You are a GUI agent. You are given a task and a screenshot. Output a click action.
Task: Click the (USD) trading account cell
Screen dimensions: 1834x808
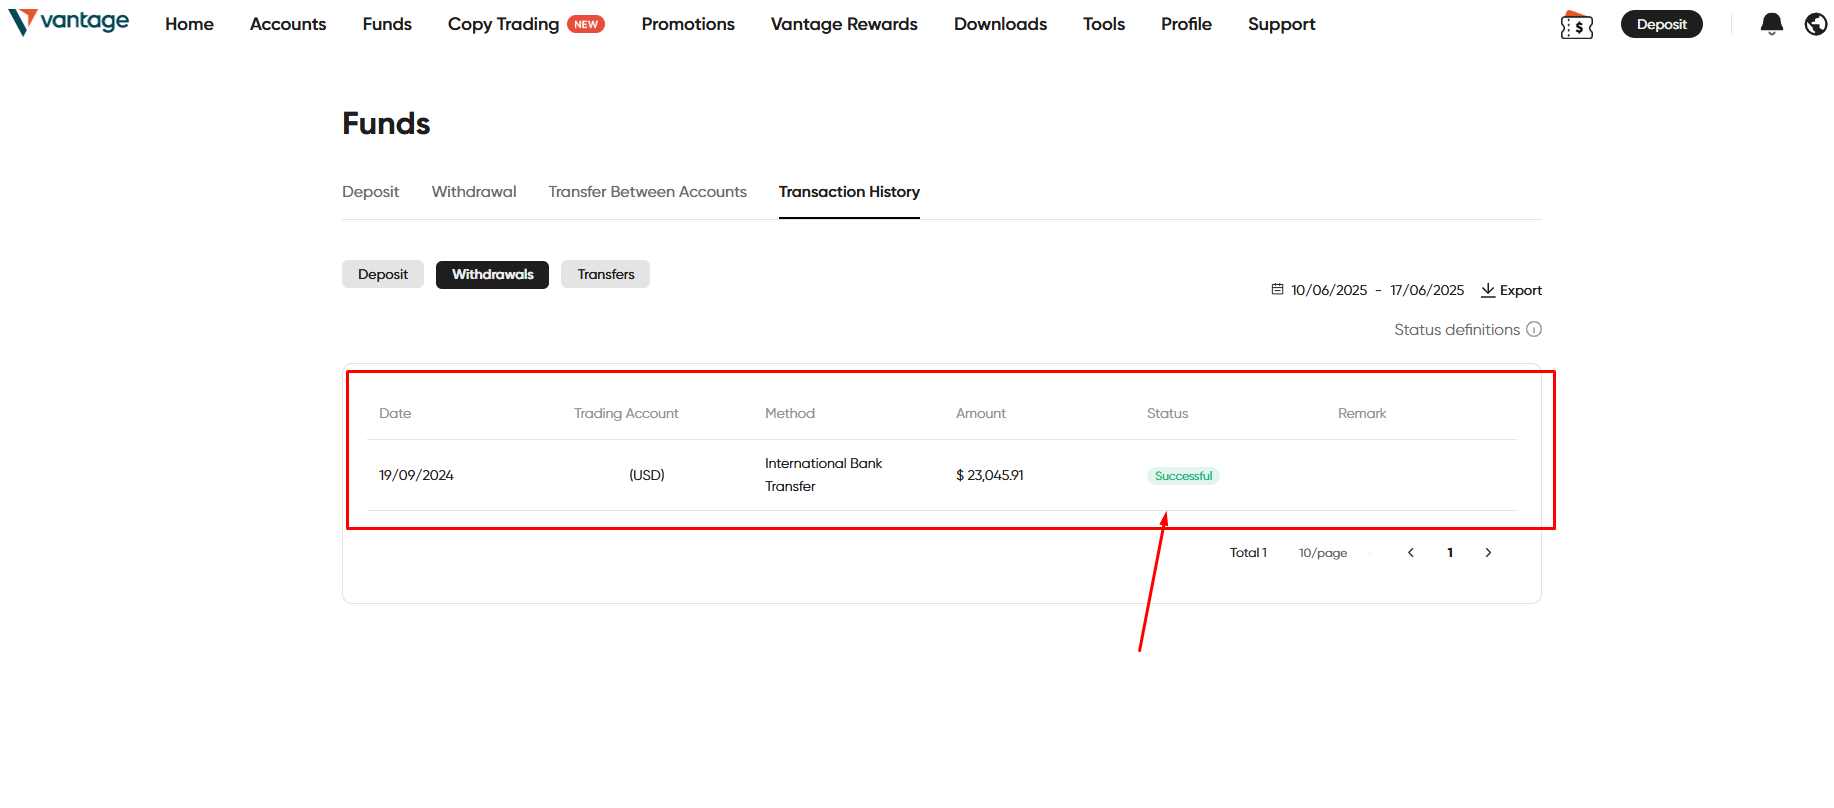(647, 475)
